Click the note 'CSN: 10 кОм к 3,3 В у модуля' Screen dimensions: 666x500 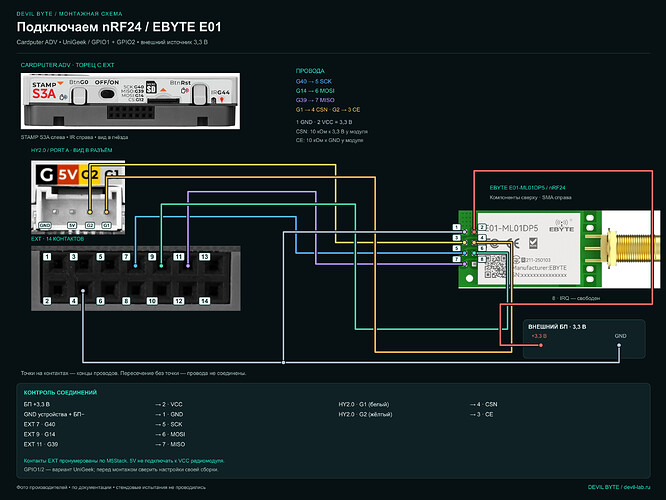332,132
